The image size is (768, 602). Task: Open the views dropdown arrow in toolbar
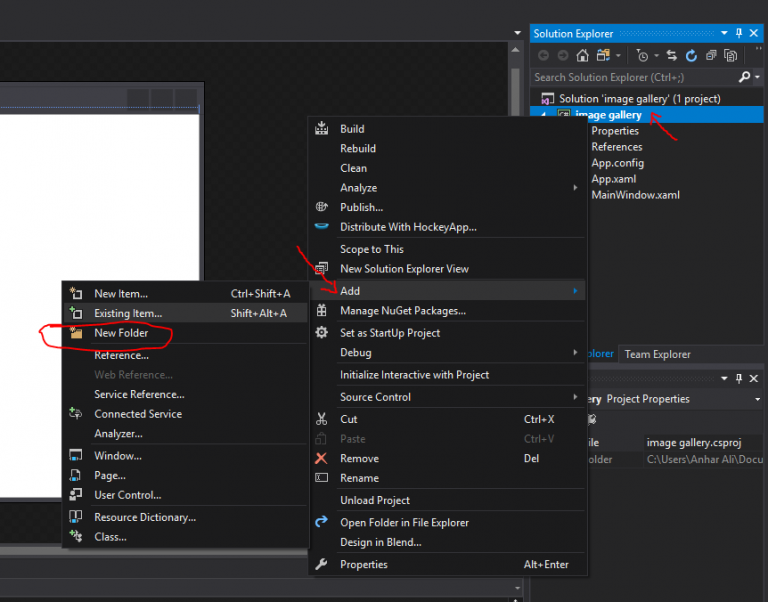click(618, 56)
